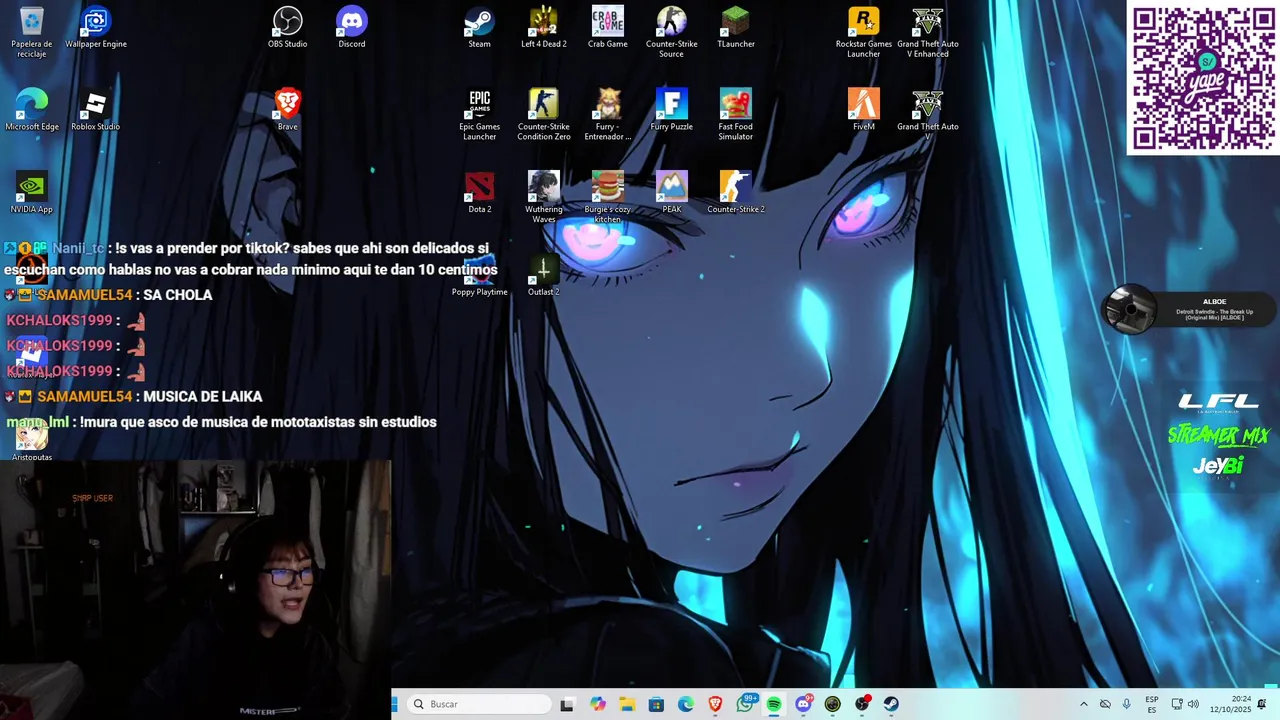Switch to Steam in the taskbar
This screenshot has width=1280, height=720.
click(x=890, y=704)
